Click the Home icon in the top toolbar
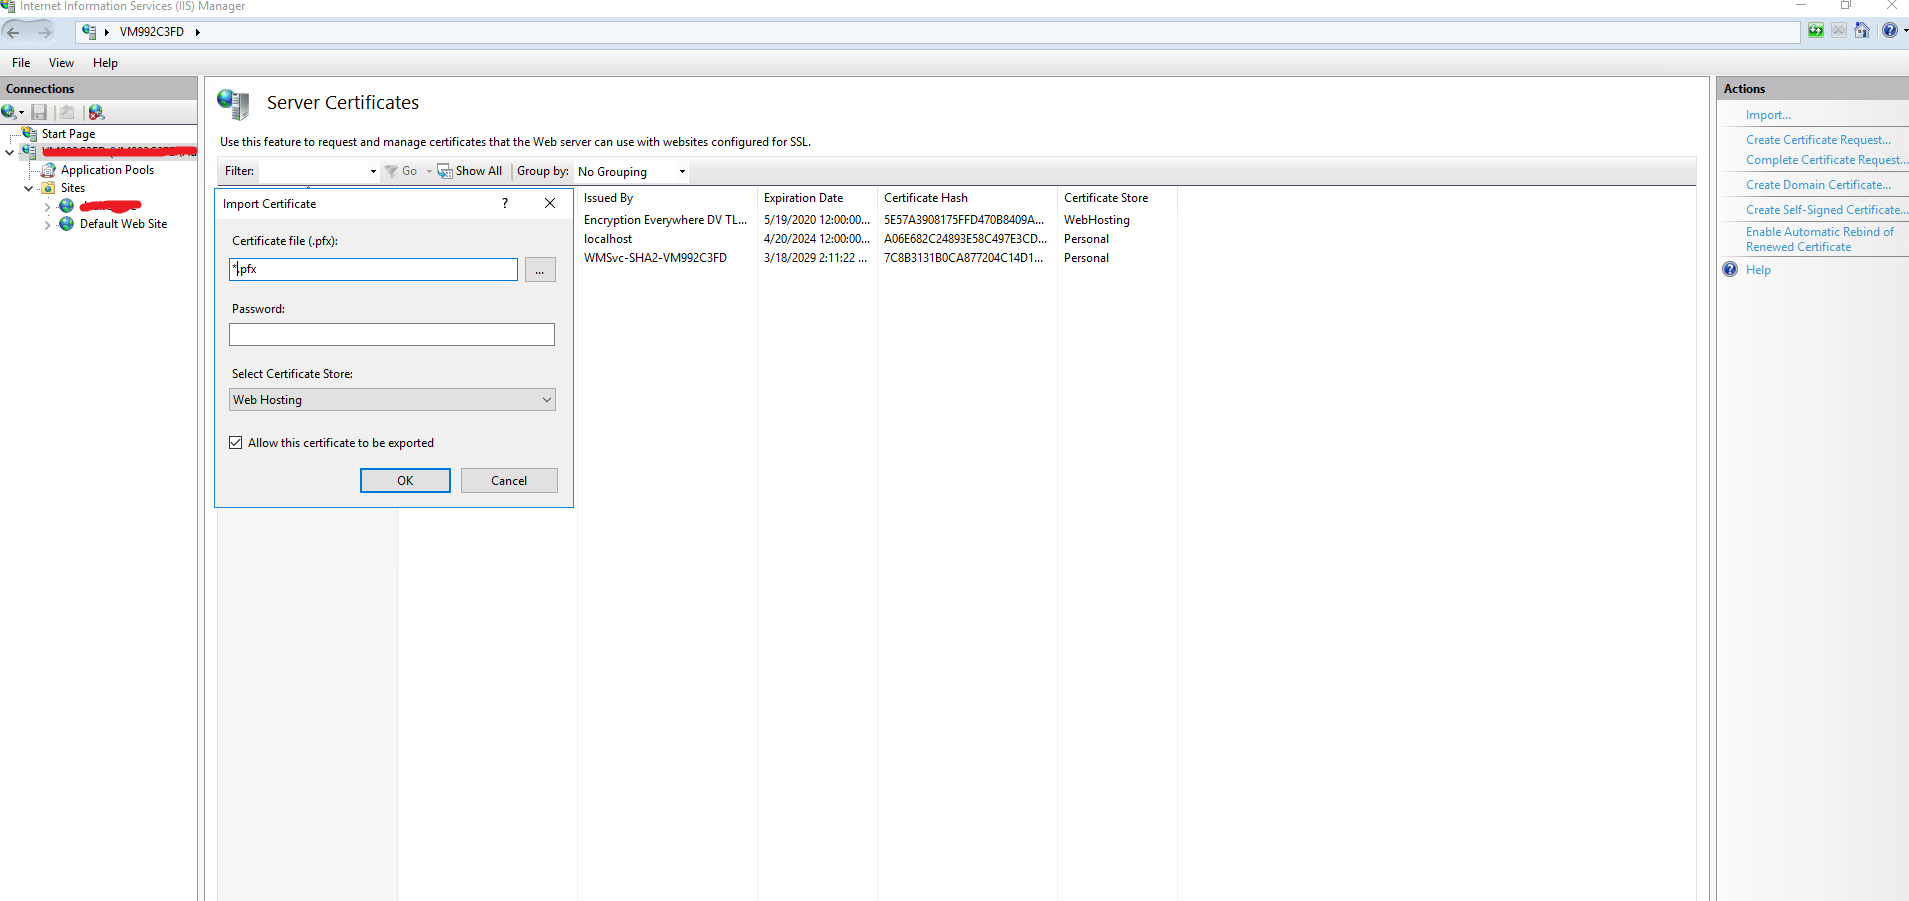This screenshot has width=1909, height=901. (1861, 31)
